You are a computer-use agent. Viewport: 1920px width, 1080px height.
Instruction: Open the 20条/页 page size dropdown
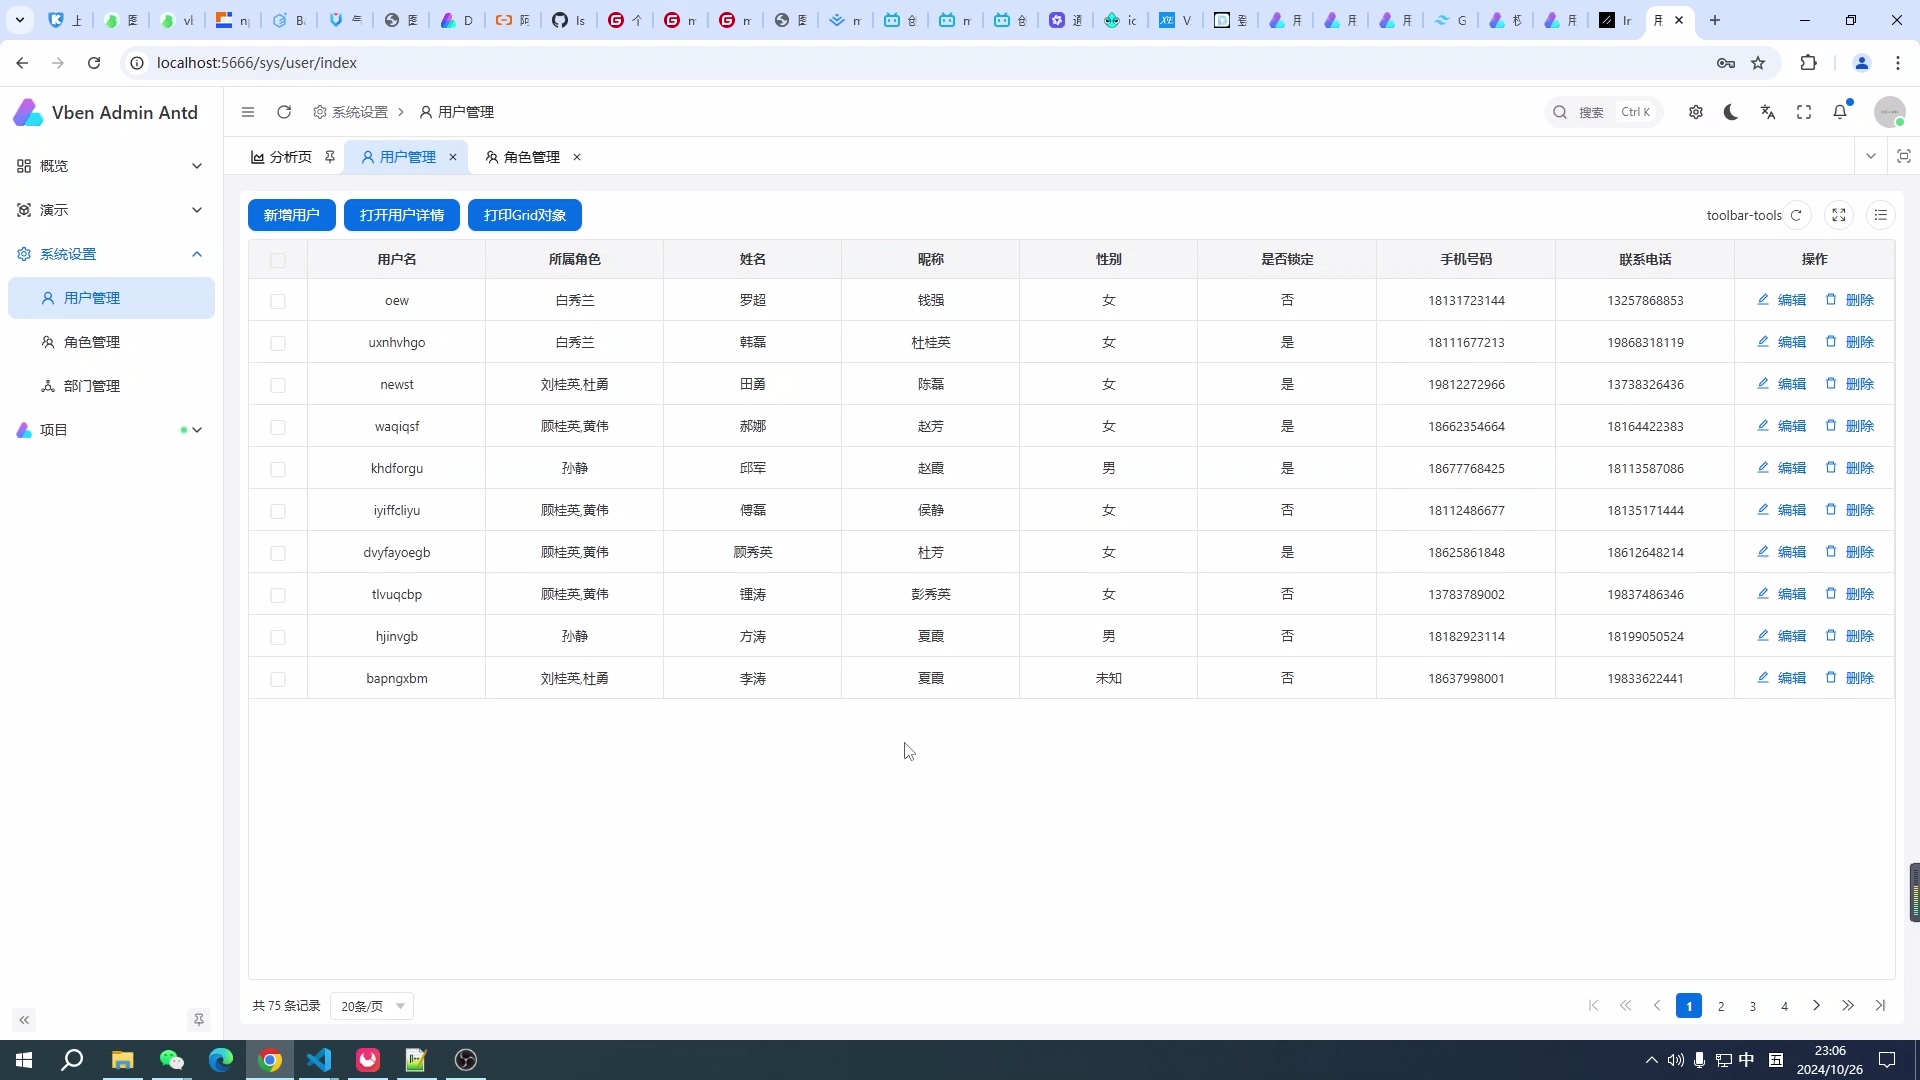371,1006
